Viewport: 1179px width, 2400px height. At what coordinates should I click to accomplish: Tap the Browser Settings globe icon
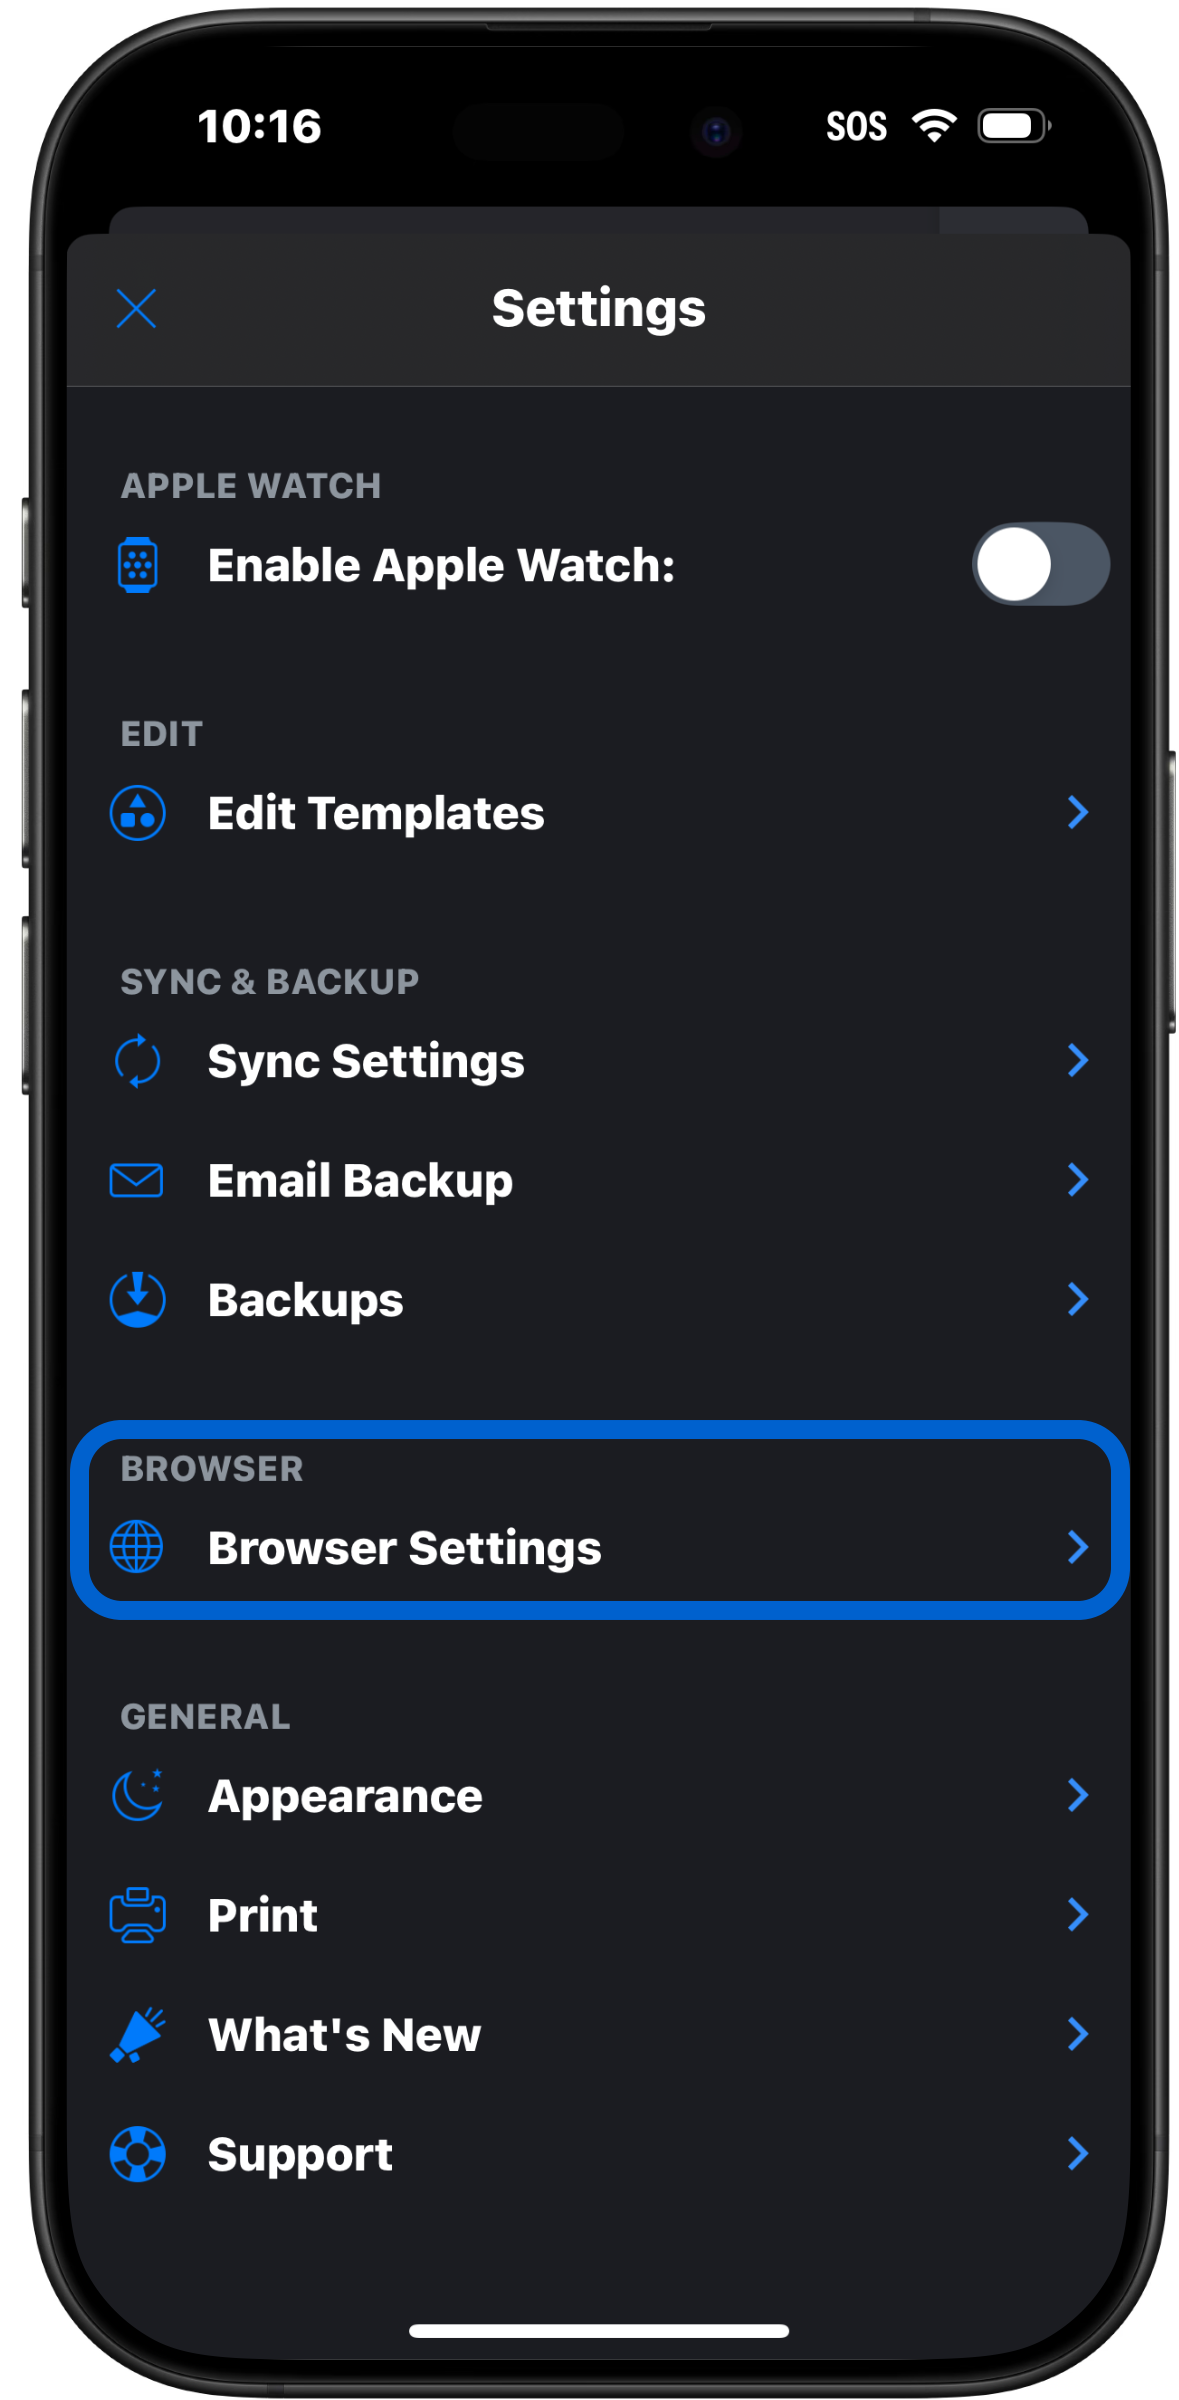[x=136, y=1547]
